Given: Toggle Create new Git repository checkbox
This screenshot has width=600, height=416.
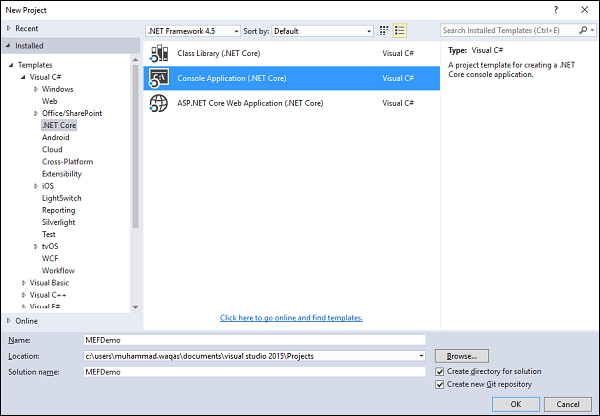Looking at the screenshot, I should tap(440, 384).
